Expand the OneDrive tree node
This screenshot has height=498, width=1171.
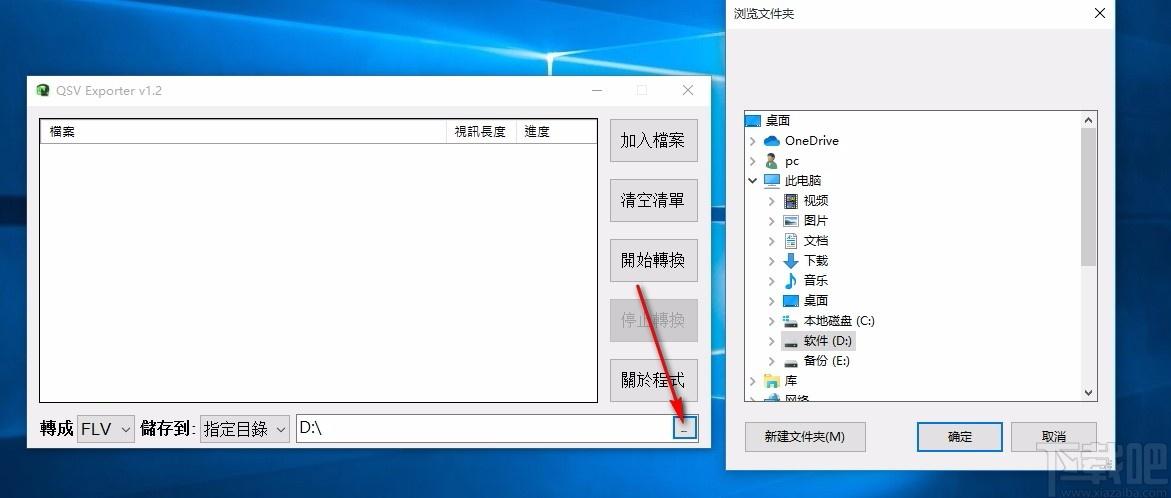[753, 140]
